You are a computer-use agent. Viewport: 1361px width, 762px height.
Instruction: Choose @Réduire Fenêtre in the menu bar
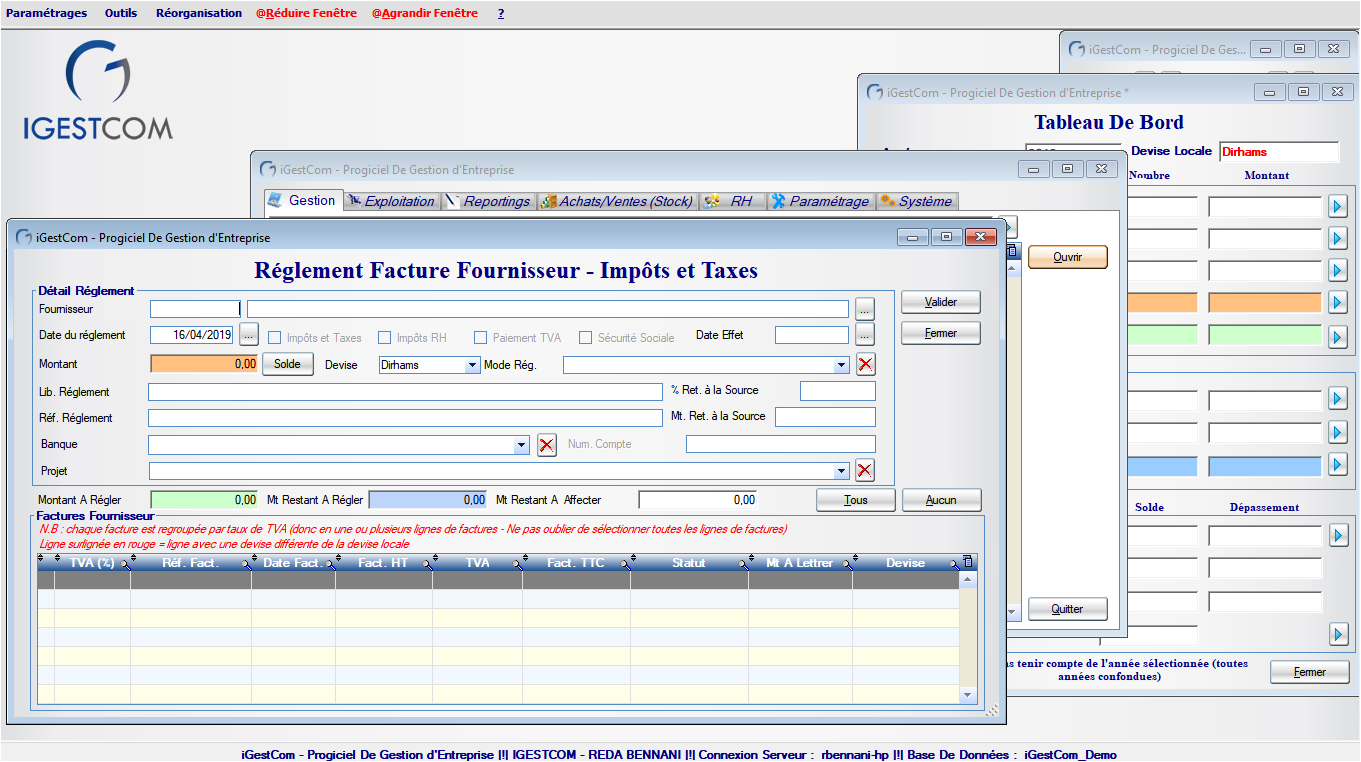point(306,13)
